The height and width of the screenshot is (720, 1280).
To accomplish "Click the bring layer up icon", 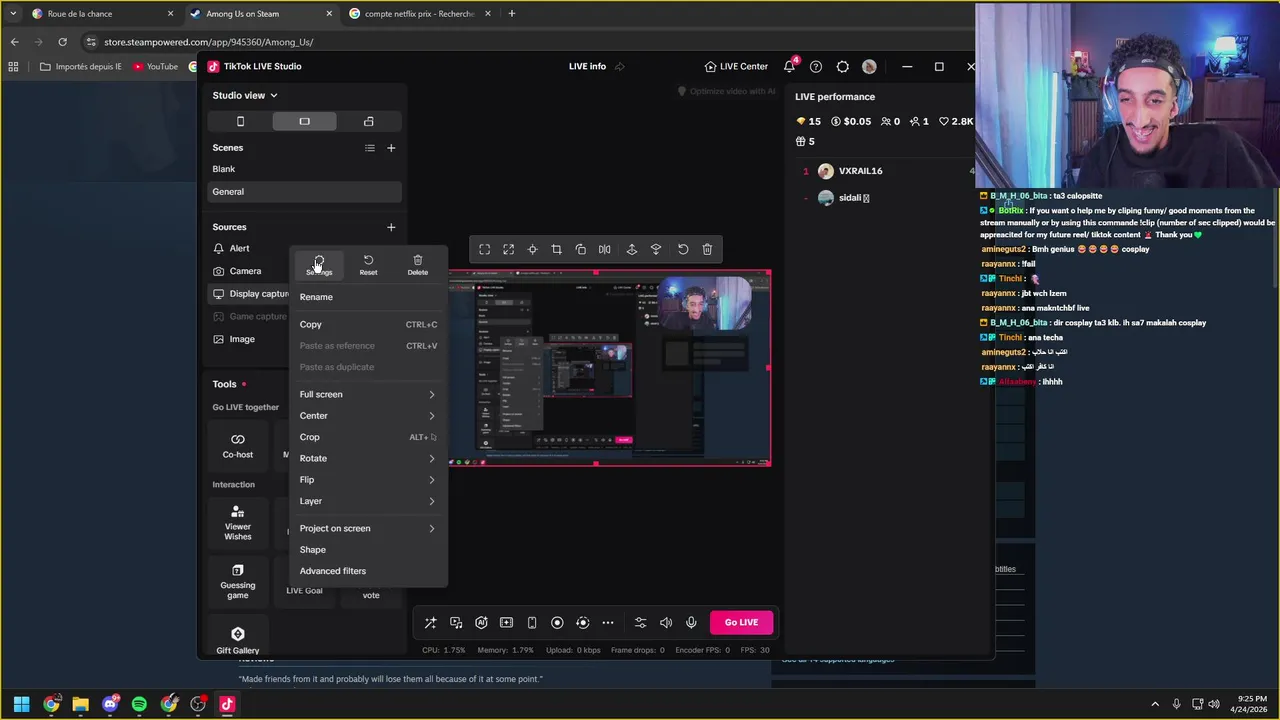I will coord(631,249).
